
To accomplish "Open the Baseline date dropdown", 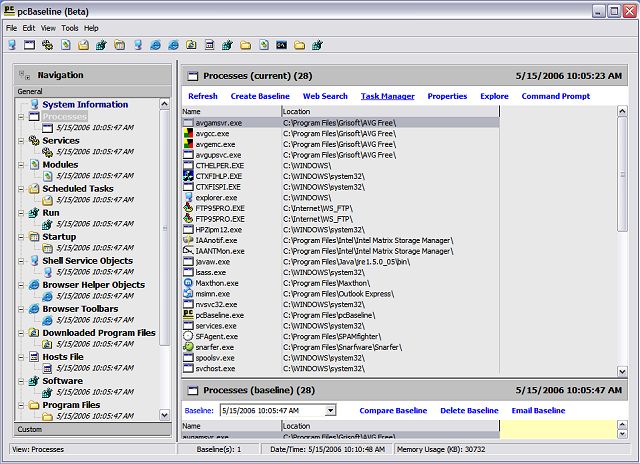I will click(x=330, y=410).
